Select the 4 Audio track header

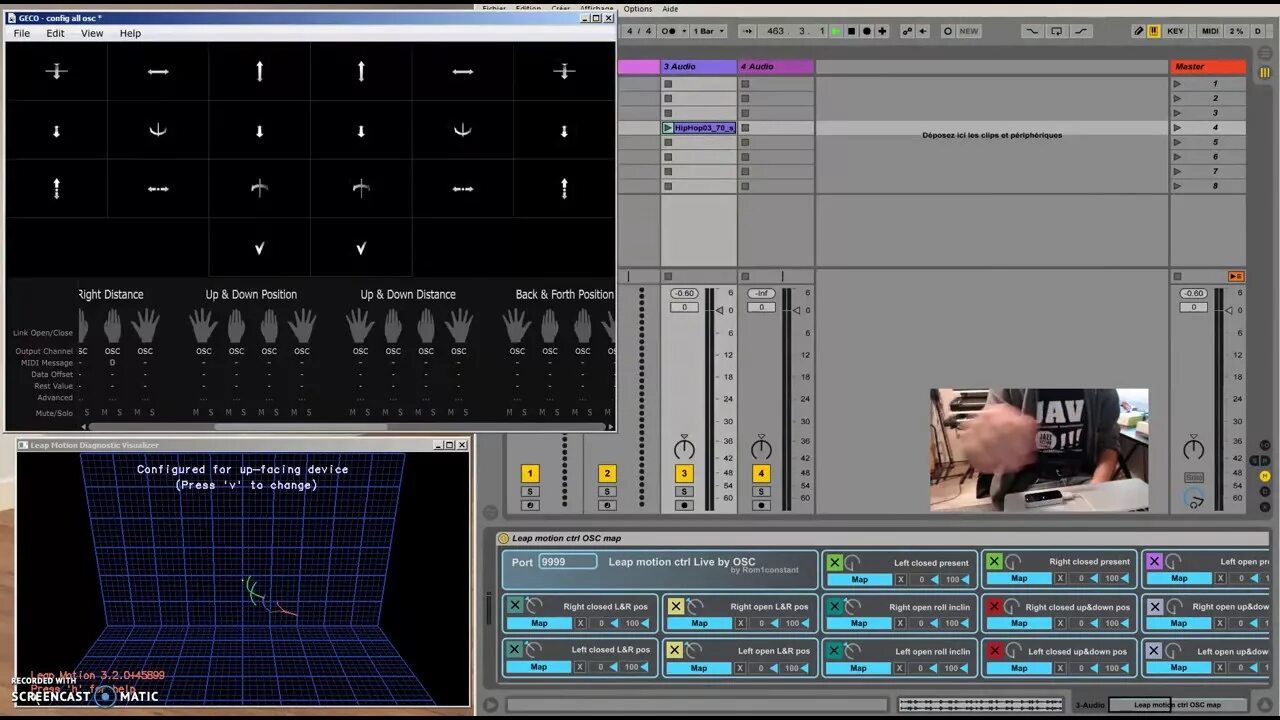[776, 67]
